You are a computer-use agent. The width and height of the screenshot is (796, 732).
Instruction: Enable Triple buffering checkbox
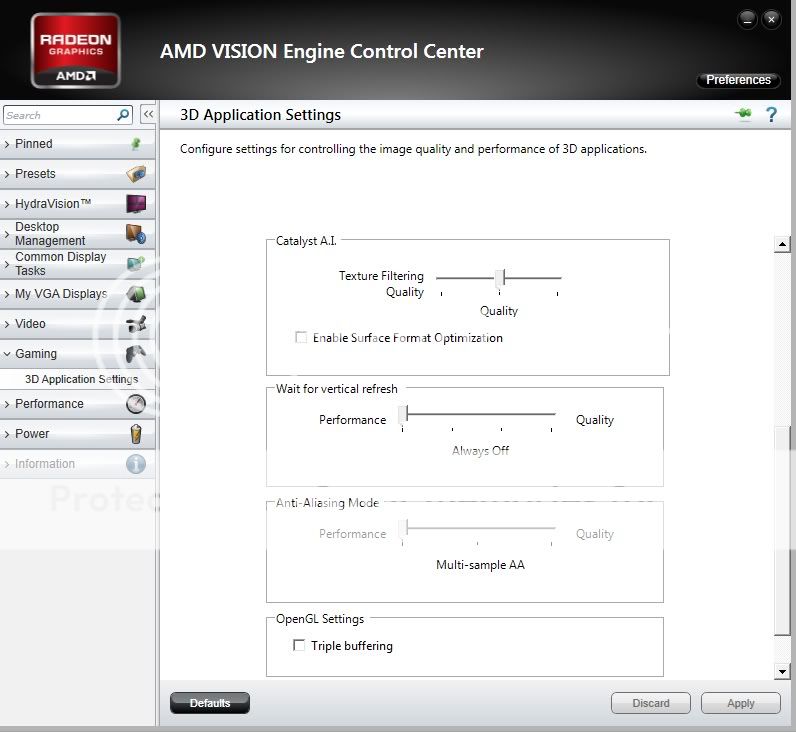(299, 646)
